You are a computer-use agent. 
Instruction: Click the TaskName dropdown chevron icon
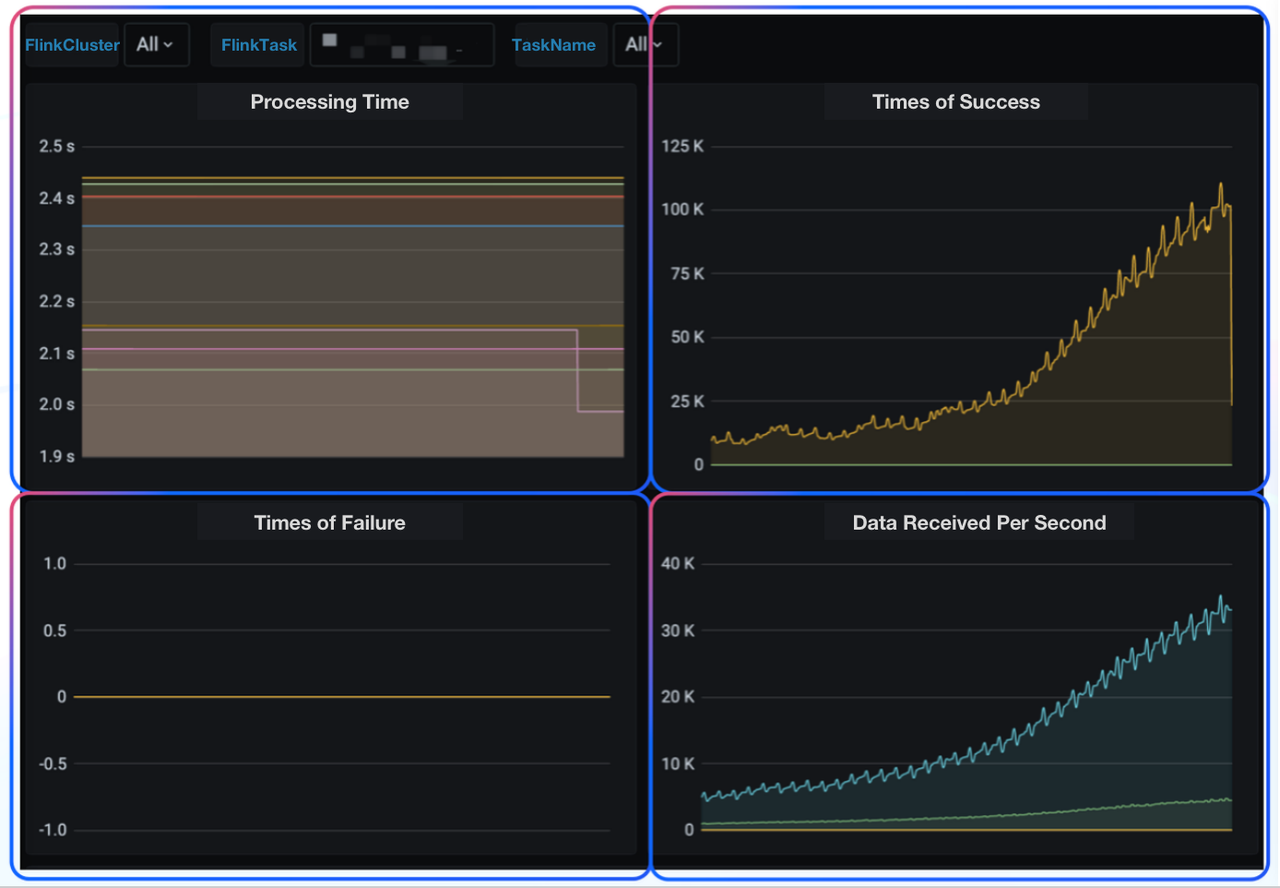pyautogui.click(x=660, y=44)
